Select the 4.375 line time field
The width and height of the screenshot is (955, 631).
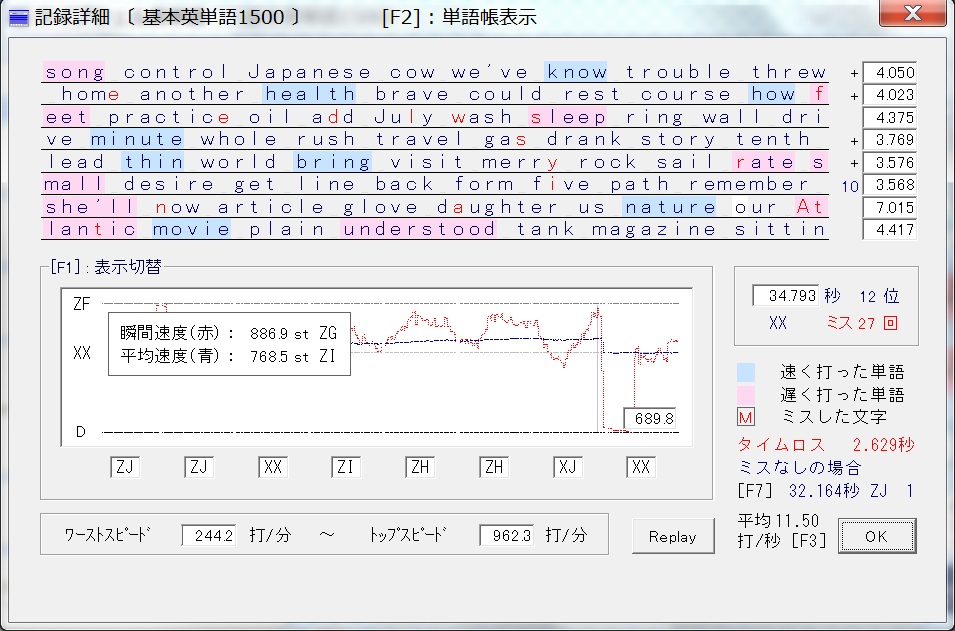click(x=889, y=117)
